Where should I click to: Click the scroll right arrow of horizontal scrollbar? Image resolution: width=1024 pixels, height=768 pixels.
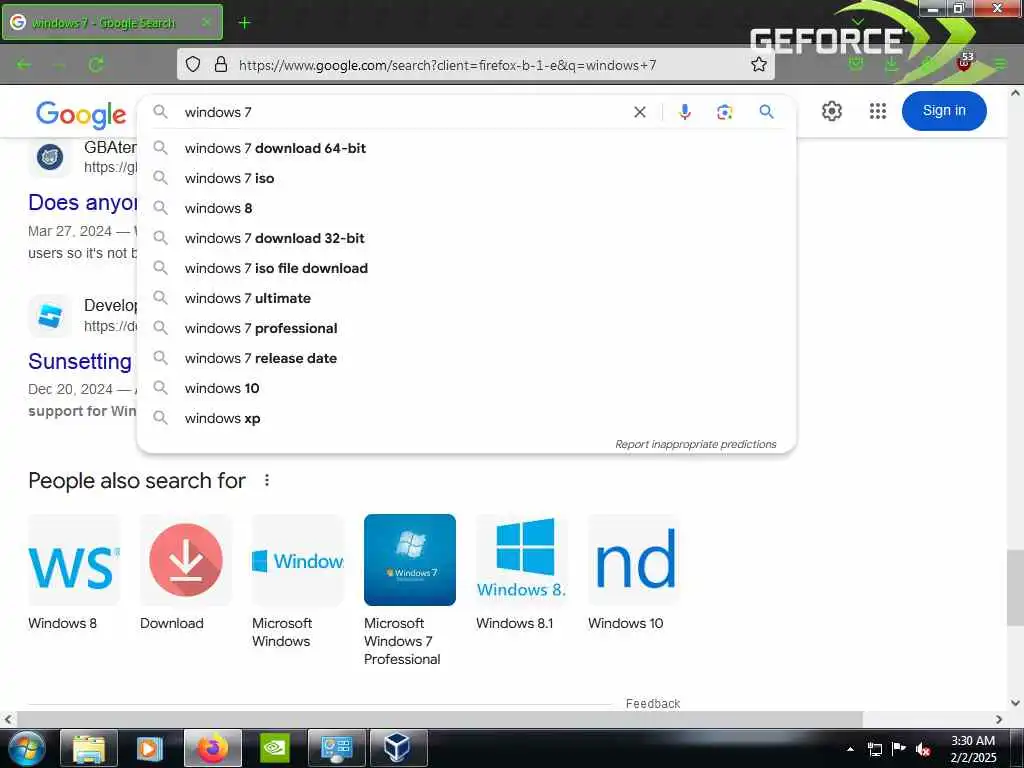point(999,719)
